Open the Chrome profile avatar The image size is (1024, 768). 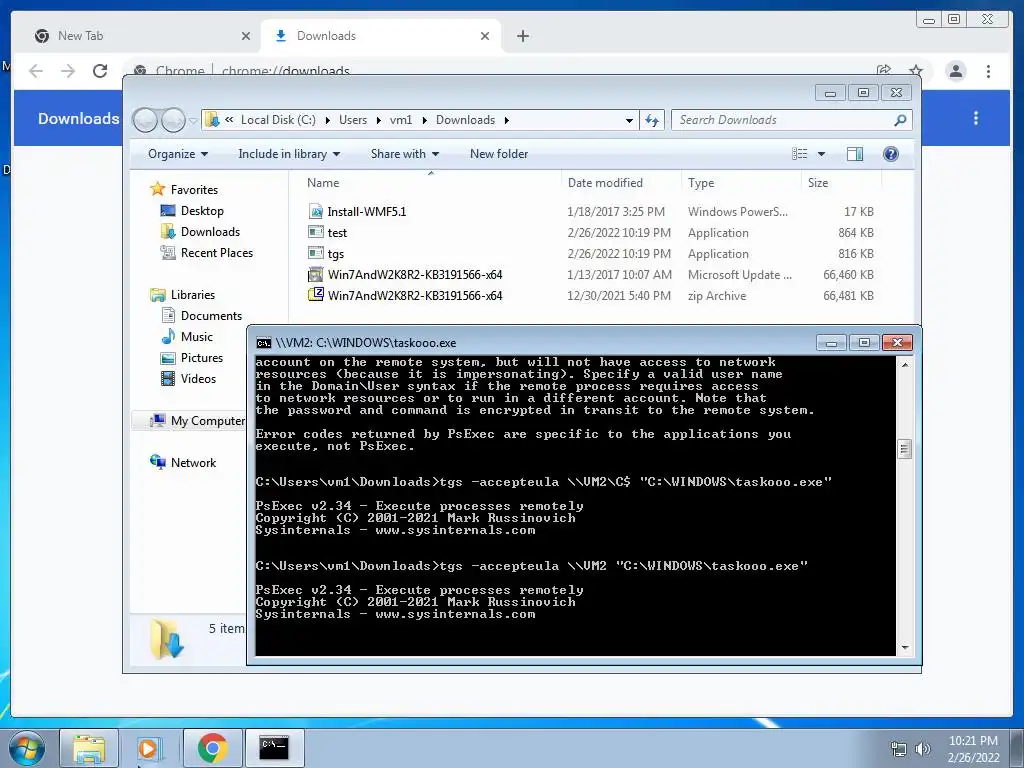(955, 71)
